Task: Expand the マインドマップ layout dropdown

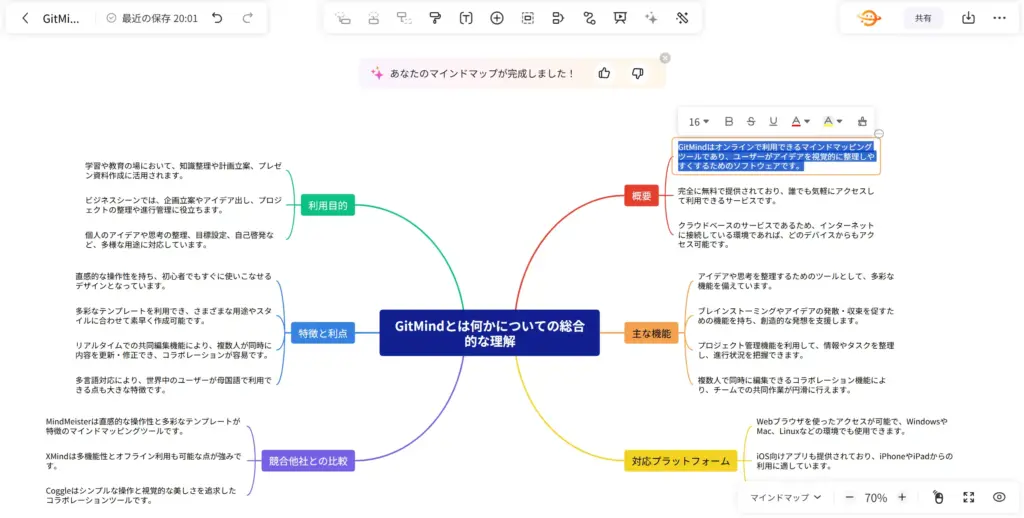Action: tap(786, 497)
